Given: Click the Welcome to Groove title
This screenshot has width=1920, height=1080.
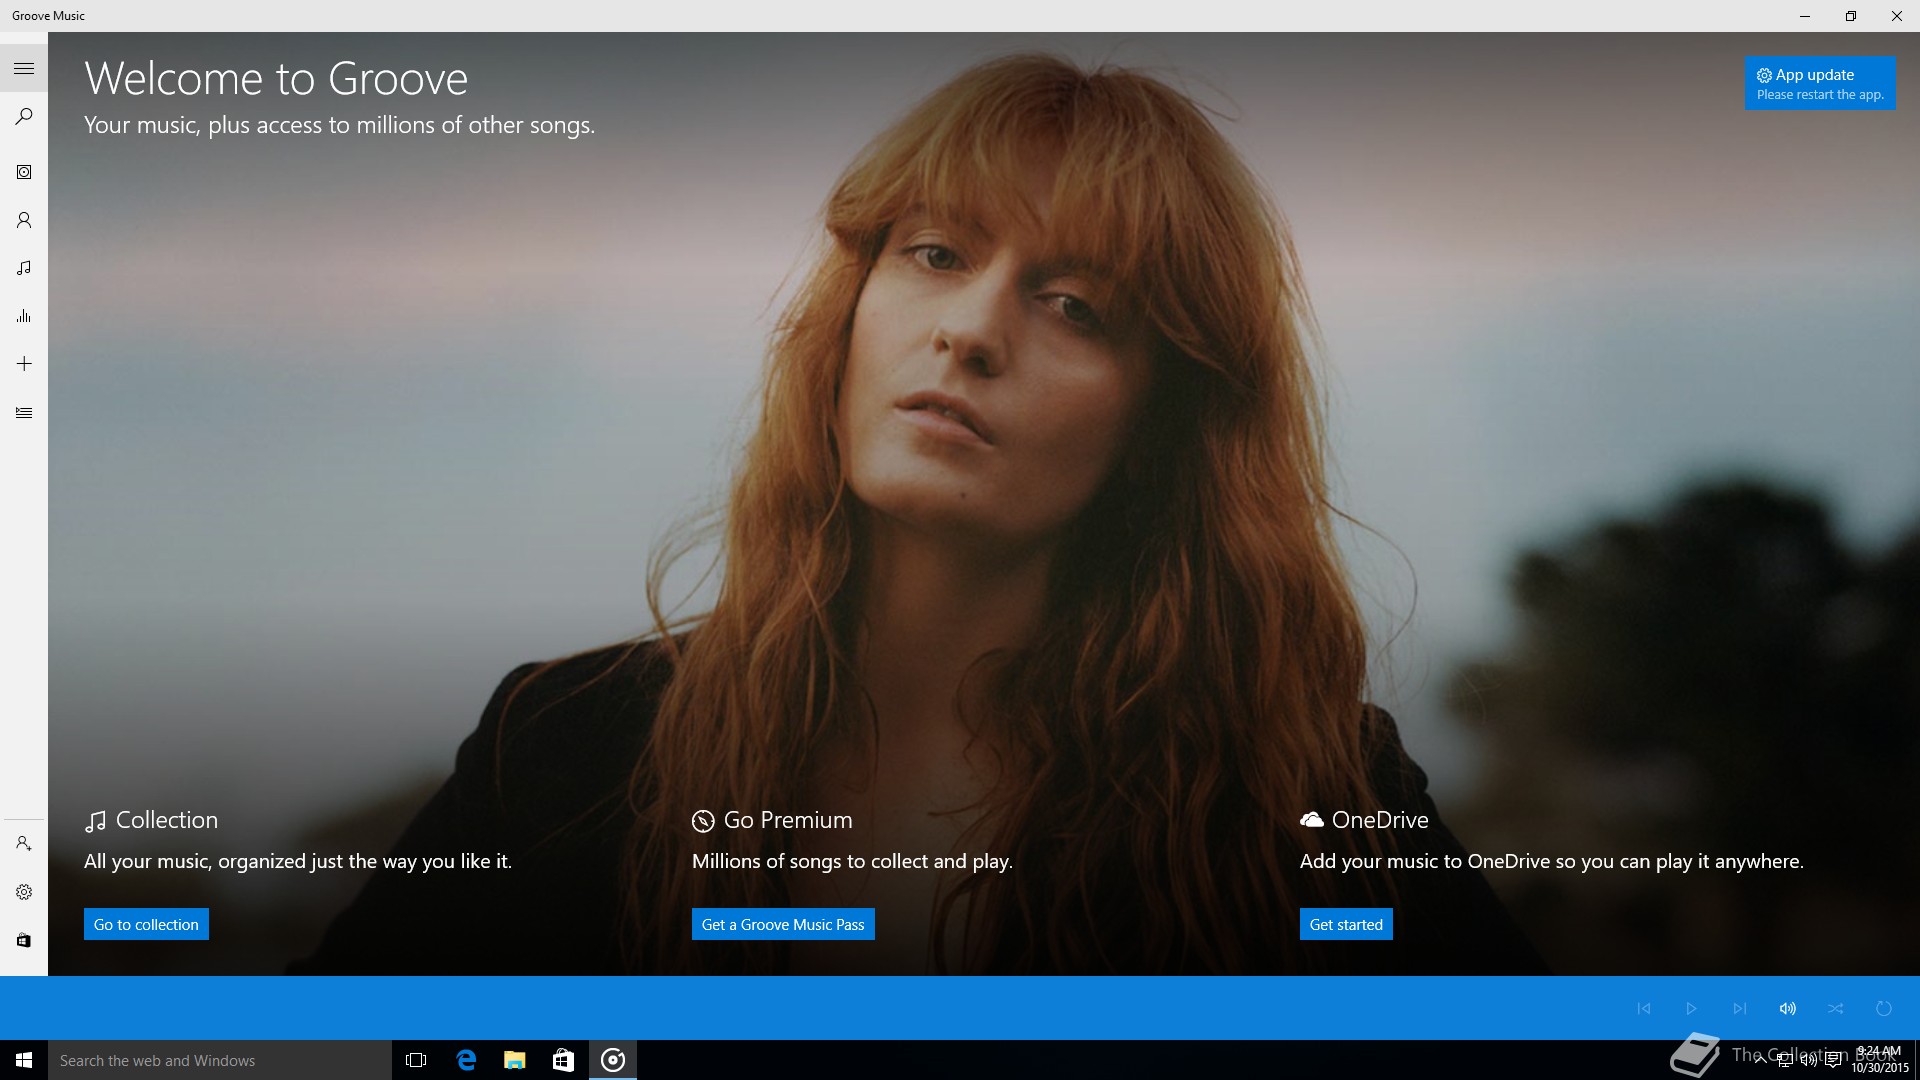Looking at the screenshot, I should [276, 78].
